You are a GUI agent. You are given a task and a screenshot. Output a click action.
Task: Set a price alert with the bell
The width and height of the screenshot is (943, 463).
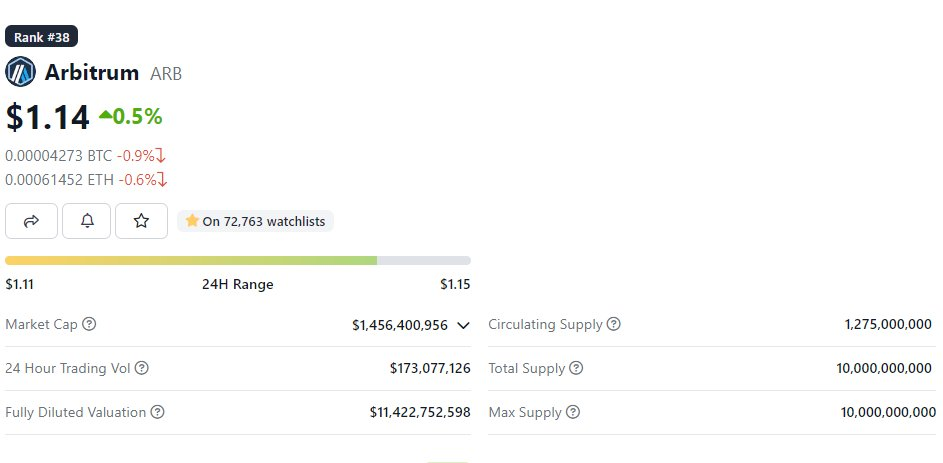point(86,221)
